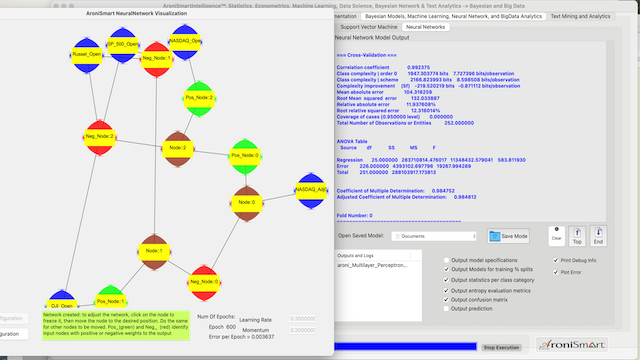This screenshot has width=640, height=360.
Task: Select the DJI_Open input node
Action: (x=62, y=300)
